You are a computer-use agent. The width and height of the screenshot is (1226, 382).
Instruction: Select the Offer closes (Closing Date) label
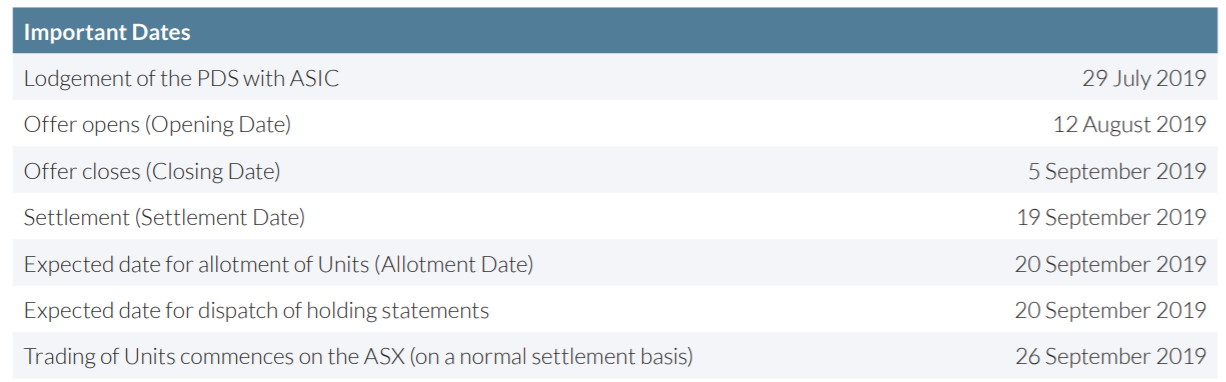tap(152, 171)
